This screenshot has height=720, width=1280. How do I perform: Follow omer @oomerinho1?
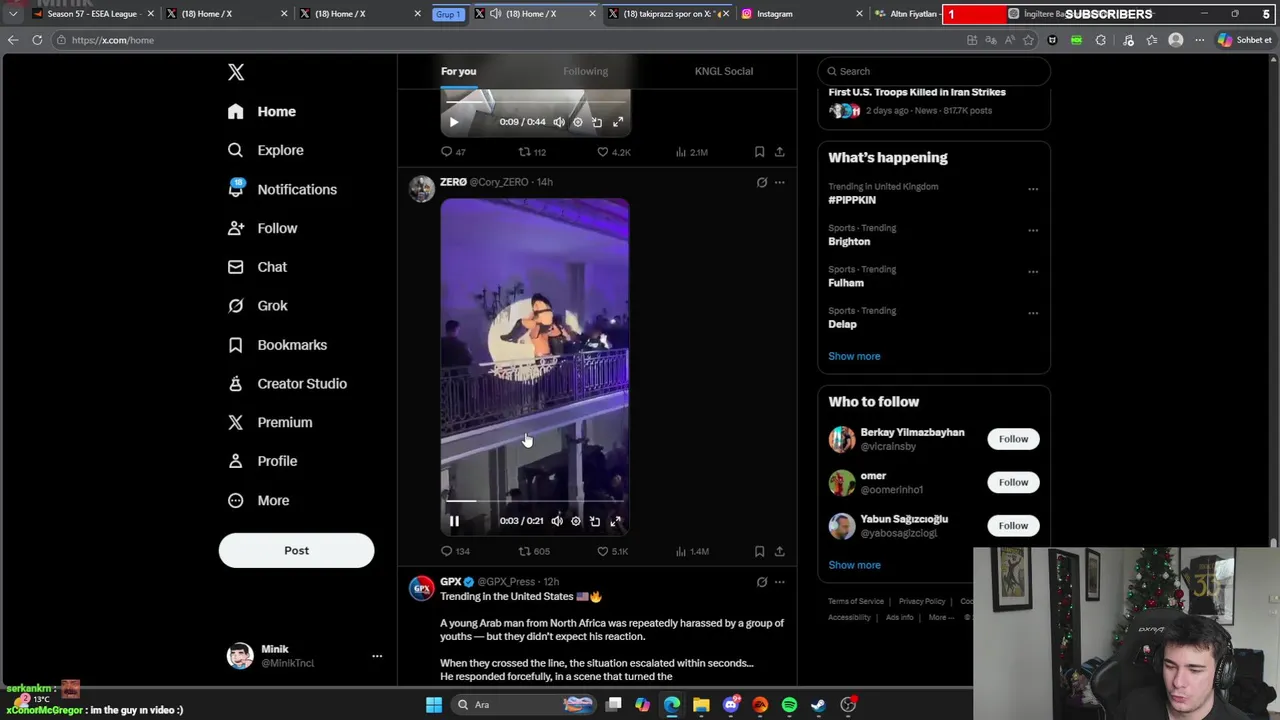pyautogui.click(x=1013, y=482)
